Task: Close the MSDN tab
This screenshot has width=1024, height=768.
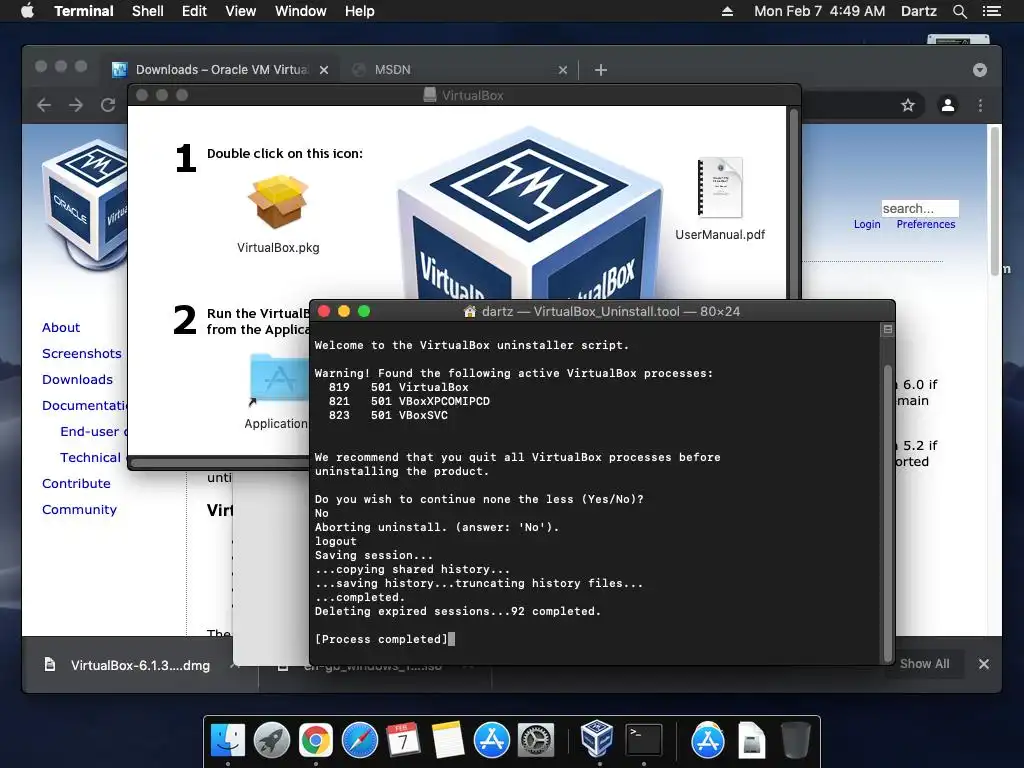Action: [x=563, y=70]
